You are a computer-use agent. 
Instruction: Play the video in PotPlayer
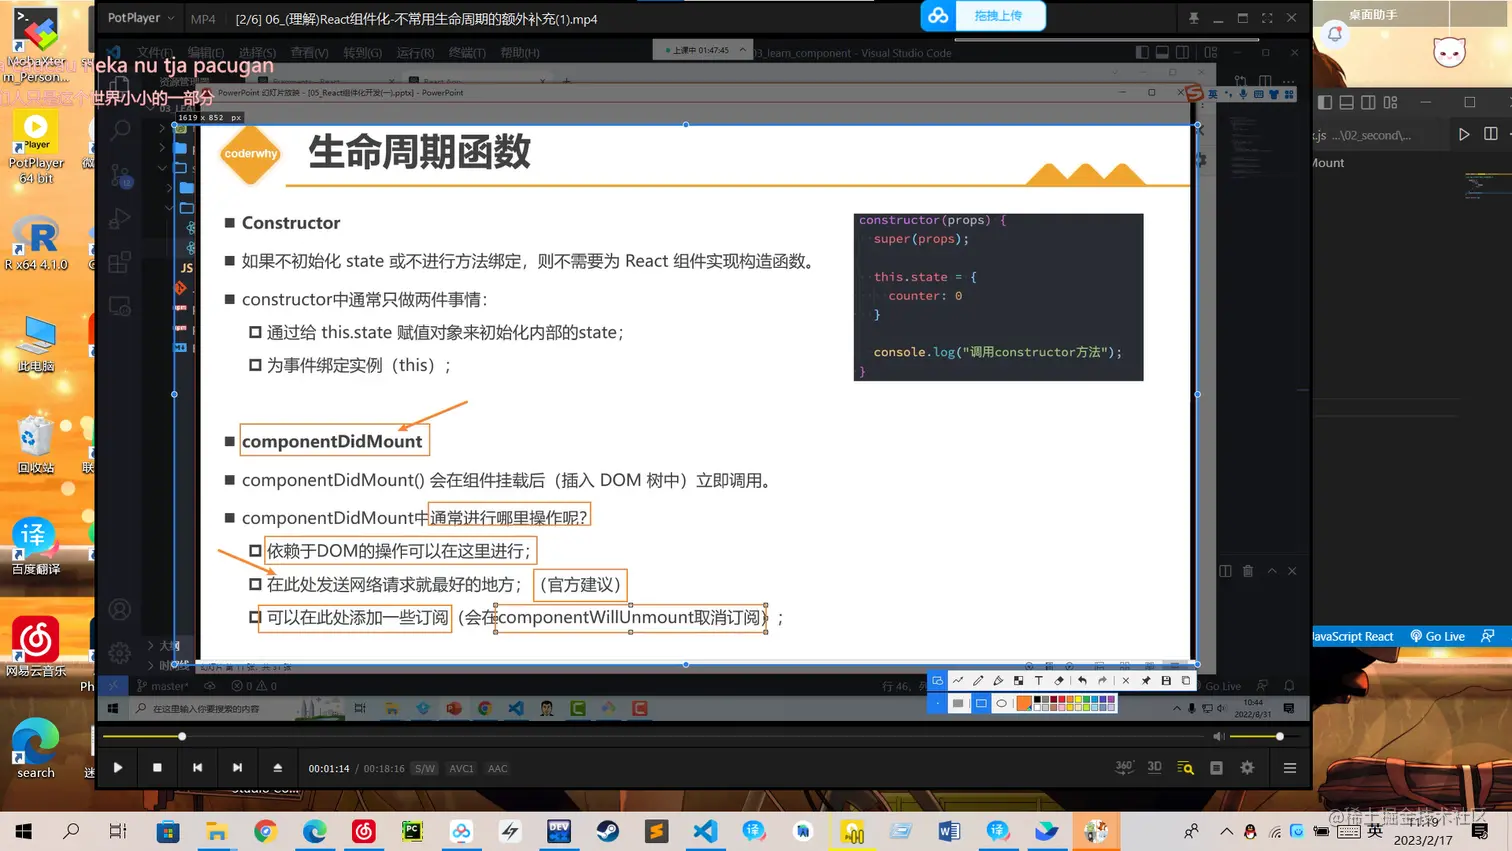coord(118,768)
